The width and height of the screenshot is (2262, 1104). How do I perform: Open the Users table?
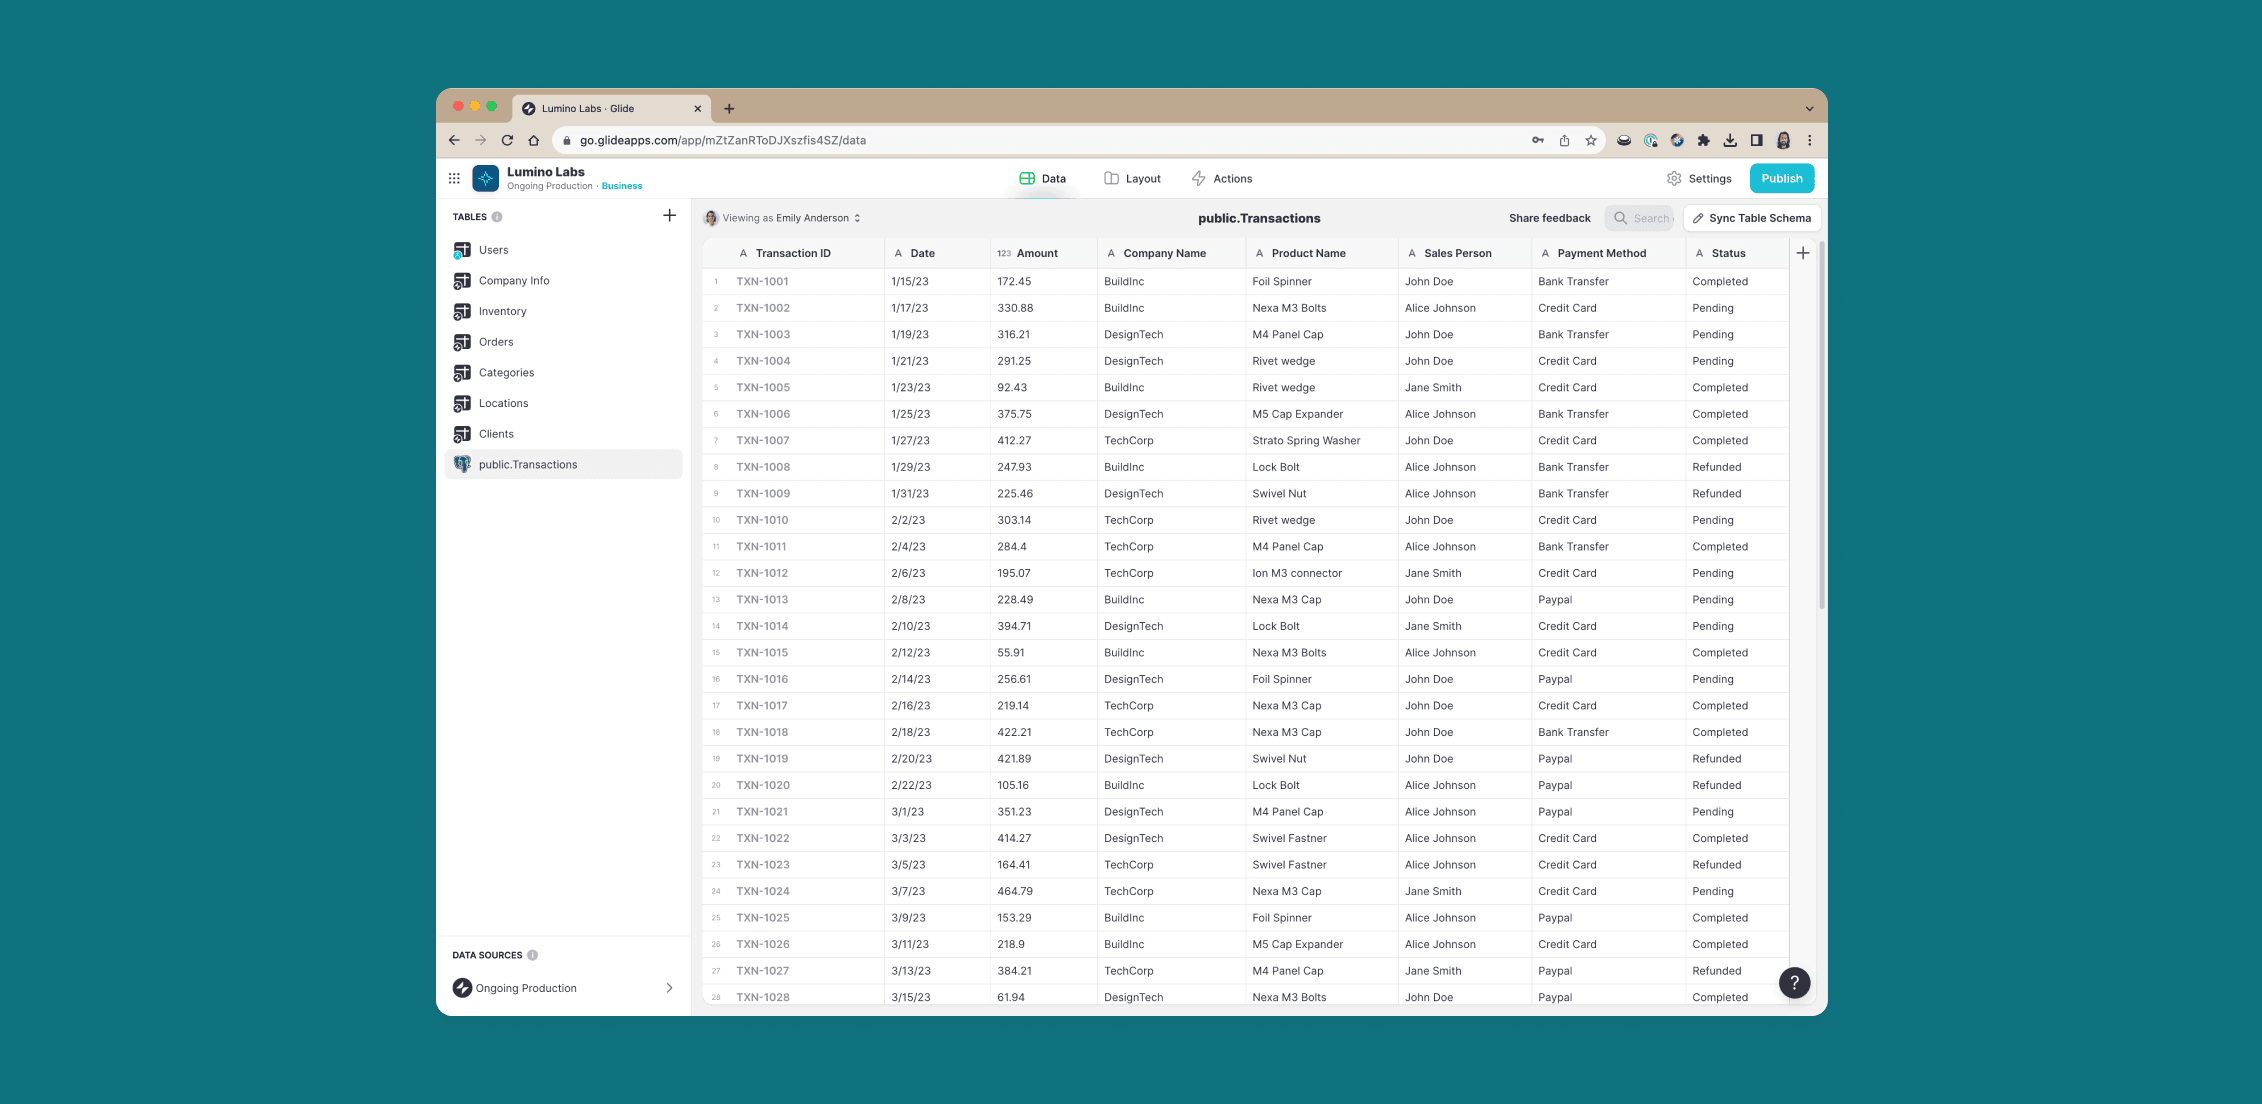click(x=493, y=250)
